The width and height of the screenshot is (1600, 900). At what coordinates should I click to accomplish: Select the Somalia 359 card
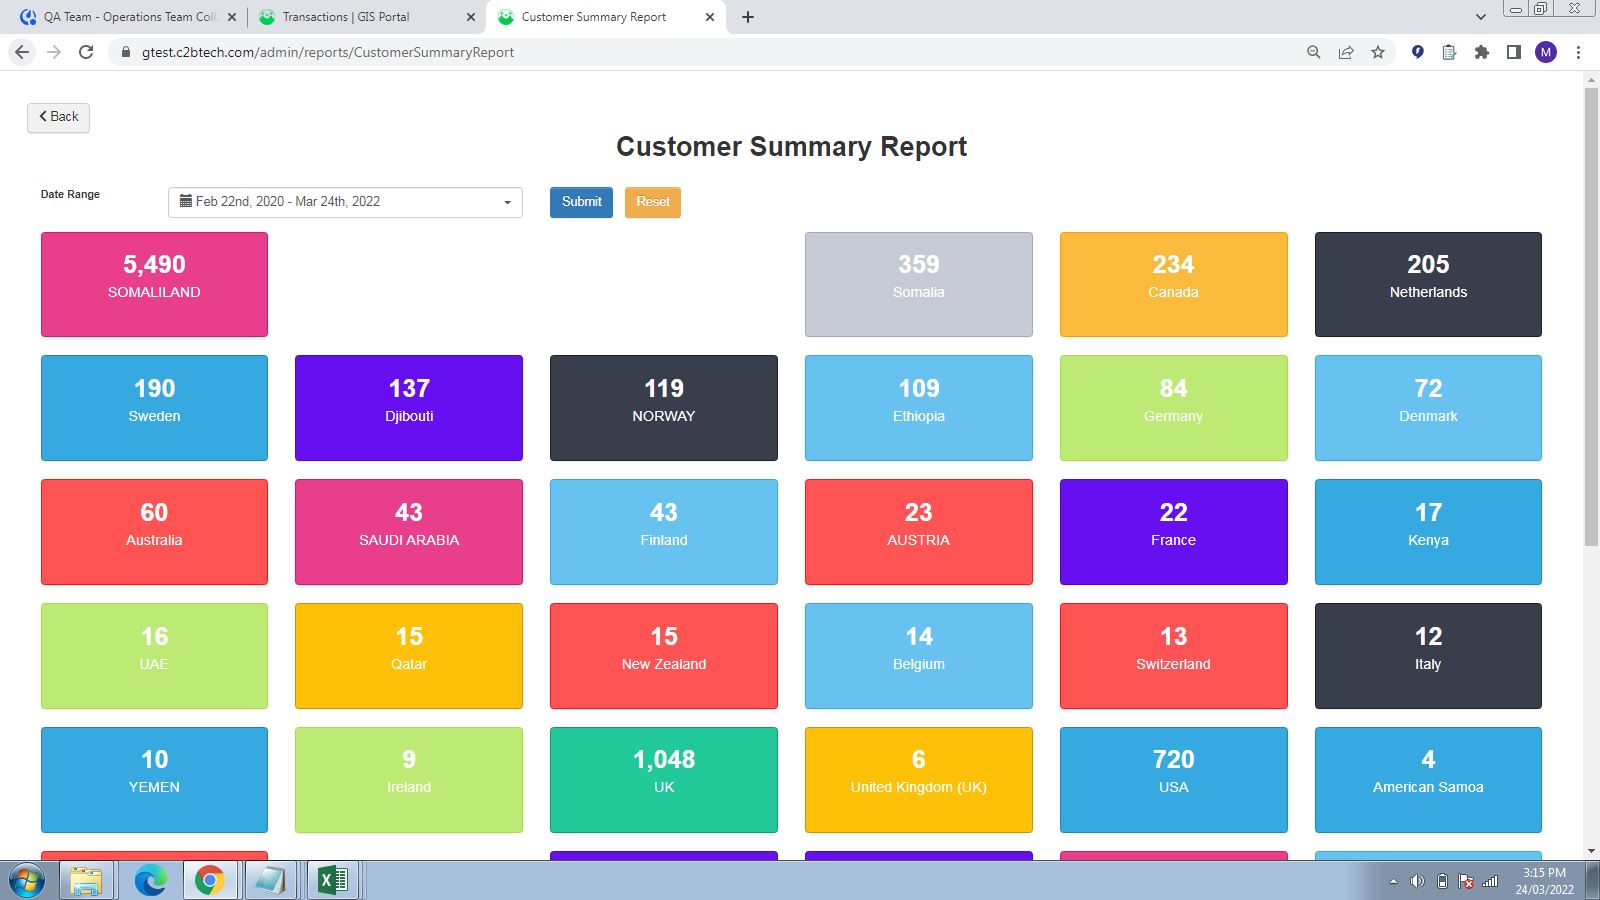(x=918, y=284)
